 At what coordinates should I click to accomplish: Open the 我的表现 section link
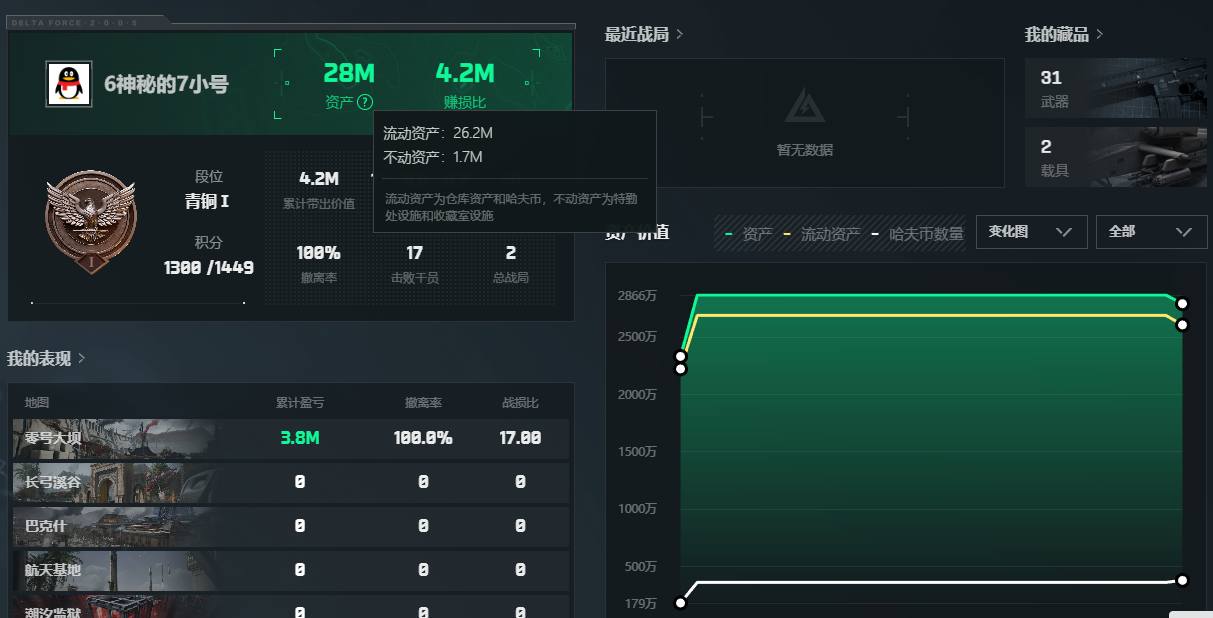click(46, 358)
